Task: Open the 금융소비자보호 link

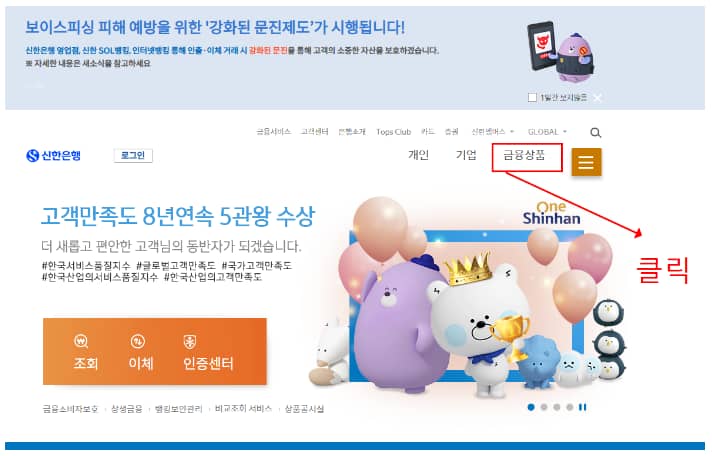Action: [x=70, y=409]
